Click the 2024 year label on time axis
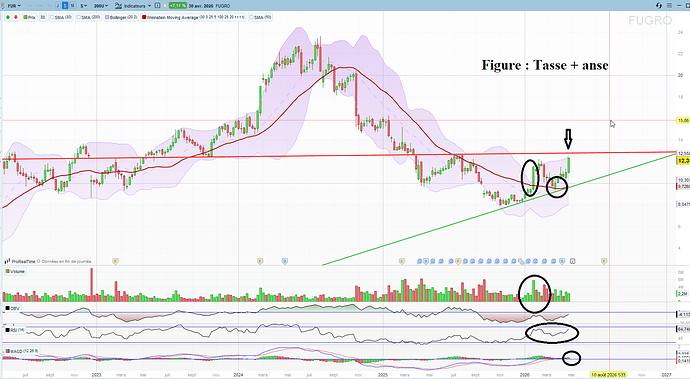This screenshot has height=379, width=690. point(238,375)
